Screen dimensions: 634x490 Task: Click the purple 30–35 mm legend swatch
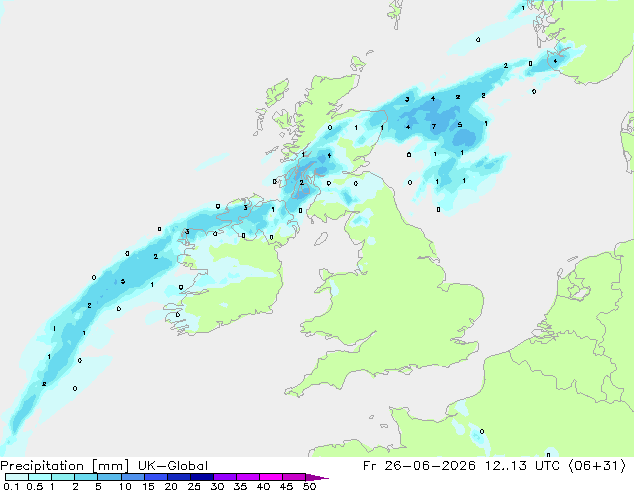click(224, 477)
